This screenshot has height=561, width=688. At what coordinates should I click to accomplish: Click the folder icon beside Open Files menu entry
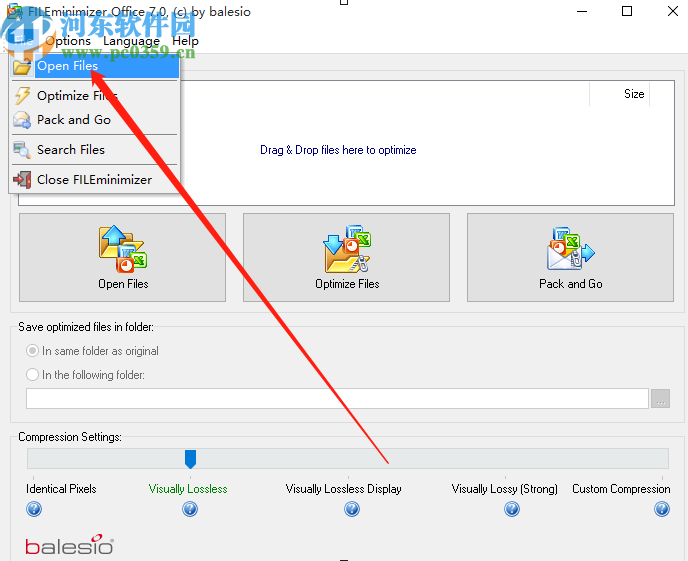point(22,66)
